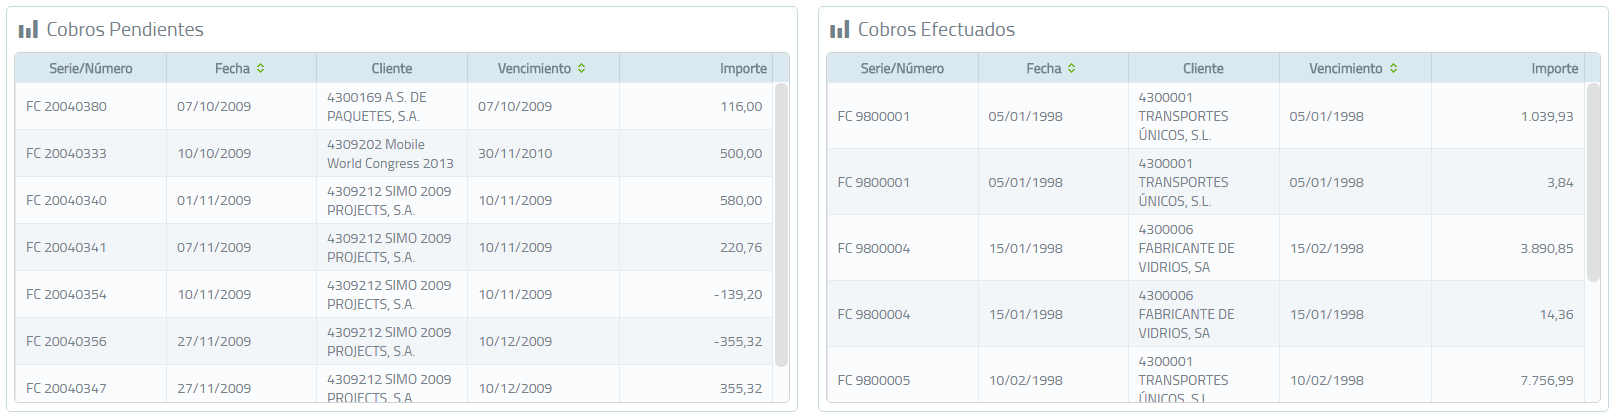Click the Vencimiento sort arrows in Cobros Pendientes
Image resolution: width=1614 pixels, height=417 pixels.
click(582, 68)
